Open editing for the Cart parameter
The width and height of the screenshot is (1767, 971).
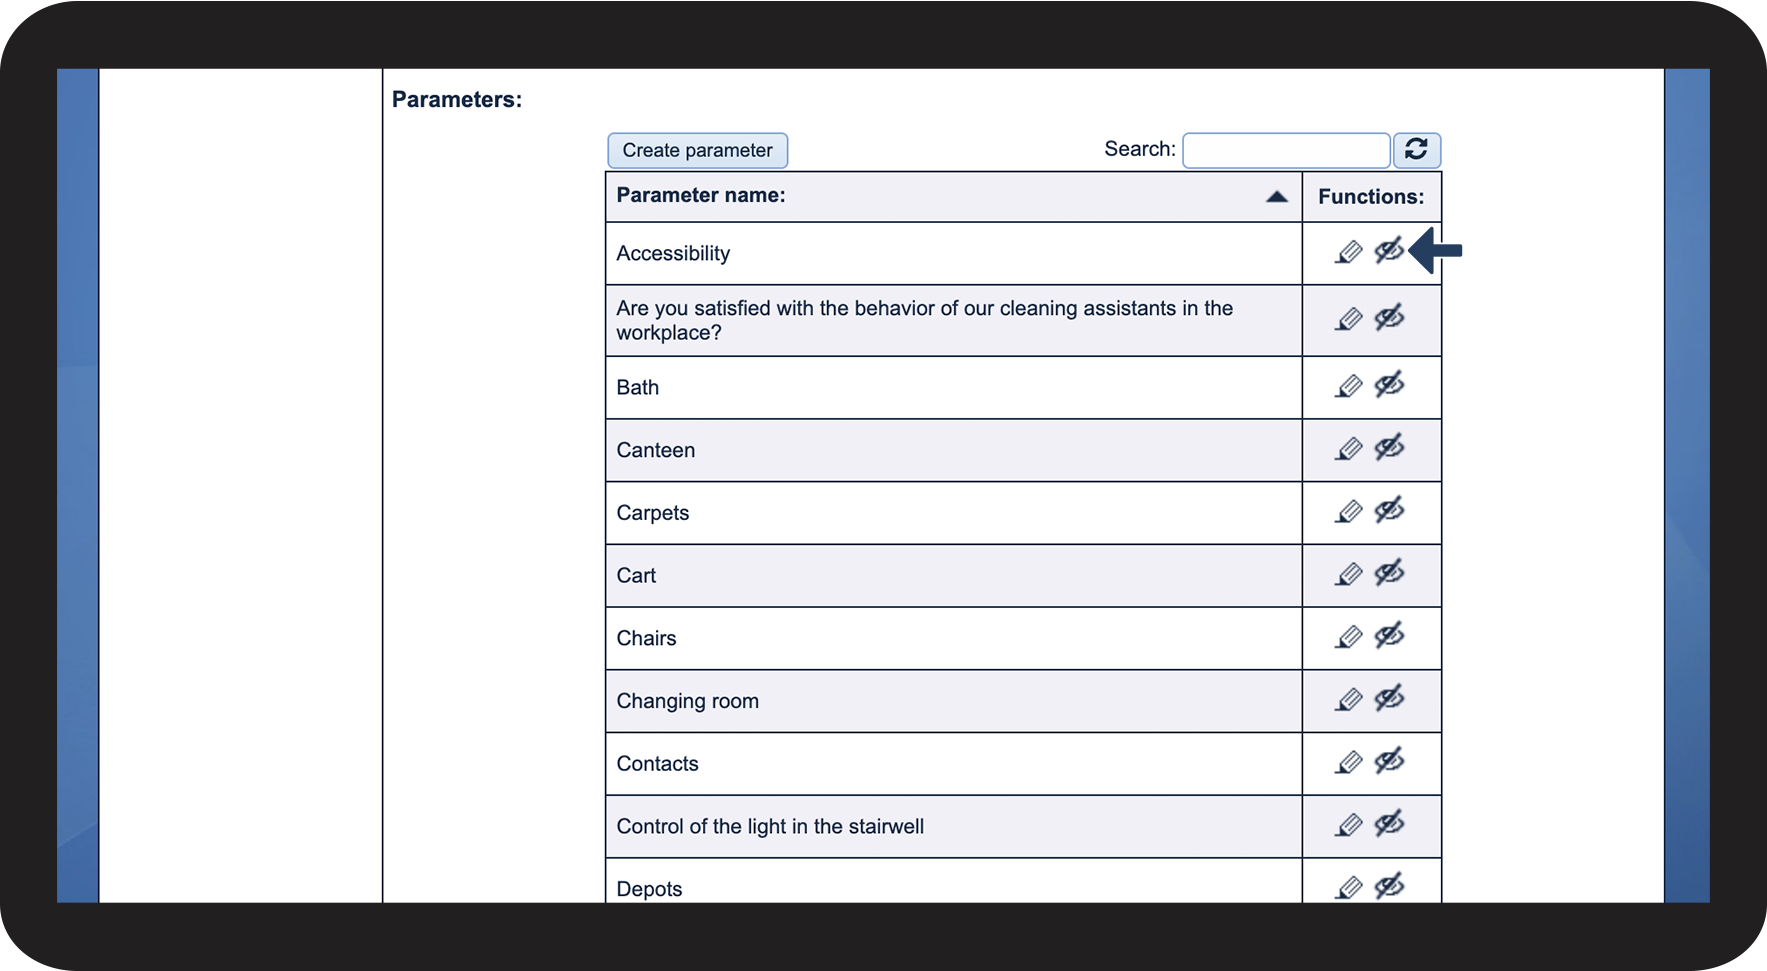point(1348,575)
